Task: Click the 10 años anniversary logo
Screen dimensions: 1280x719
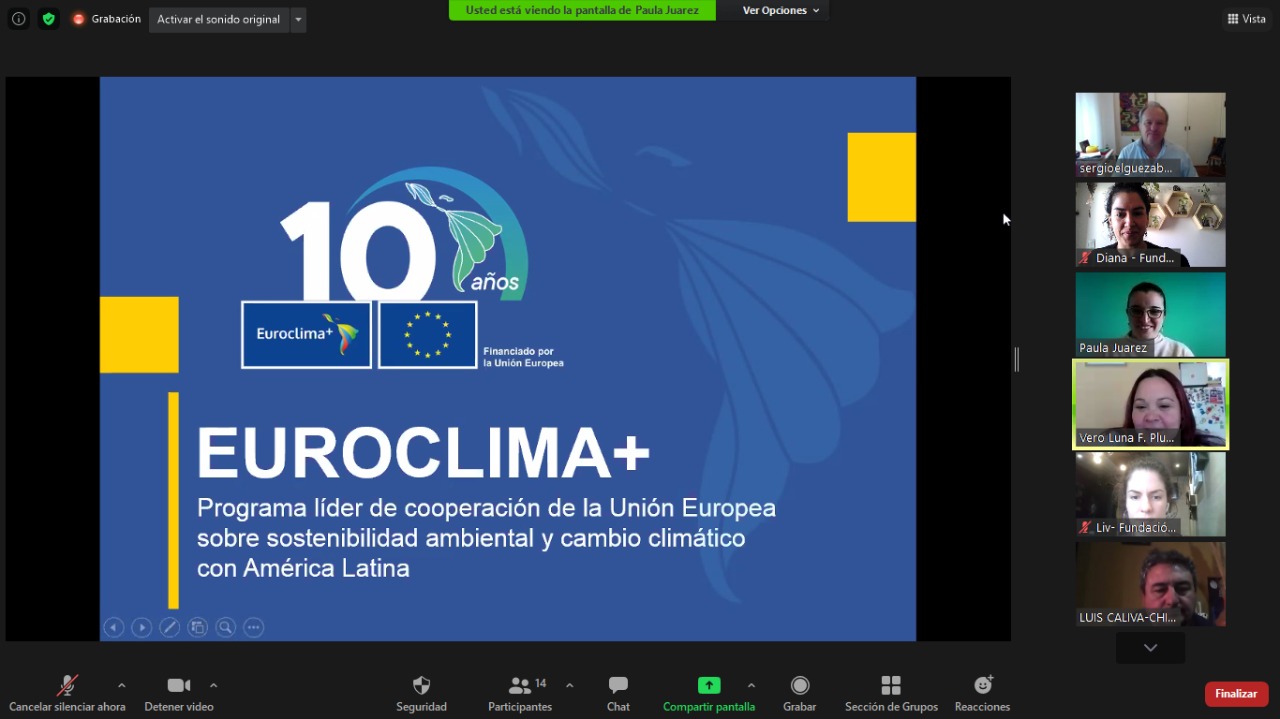Action: pyautogui.click(x=405, y=235)
